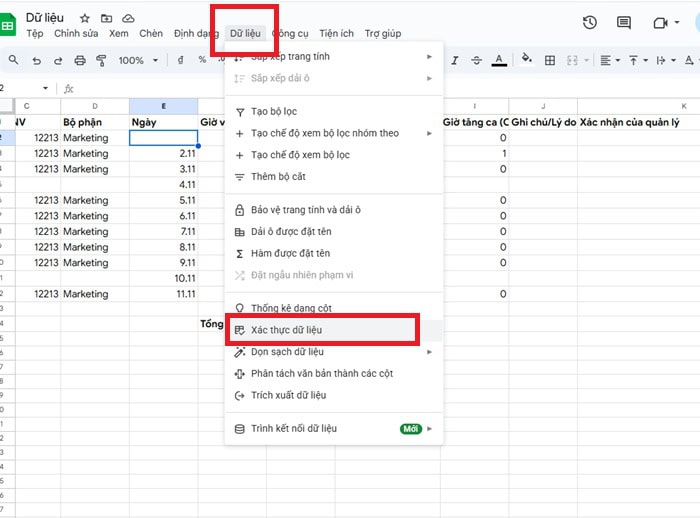Rename the Dữ liệu document title
This screenshot has height=518, width=700.
pyautogui.click(x=45, y=18)
